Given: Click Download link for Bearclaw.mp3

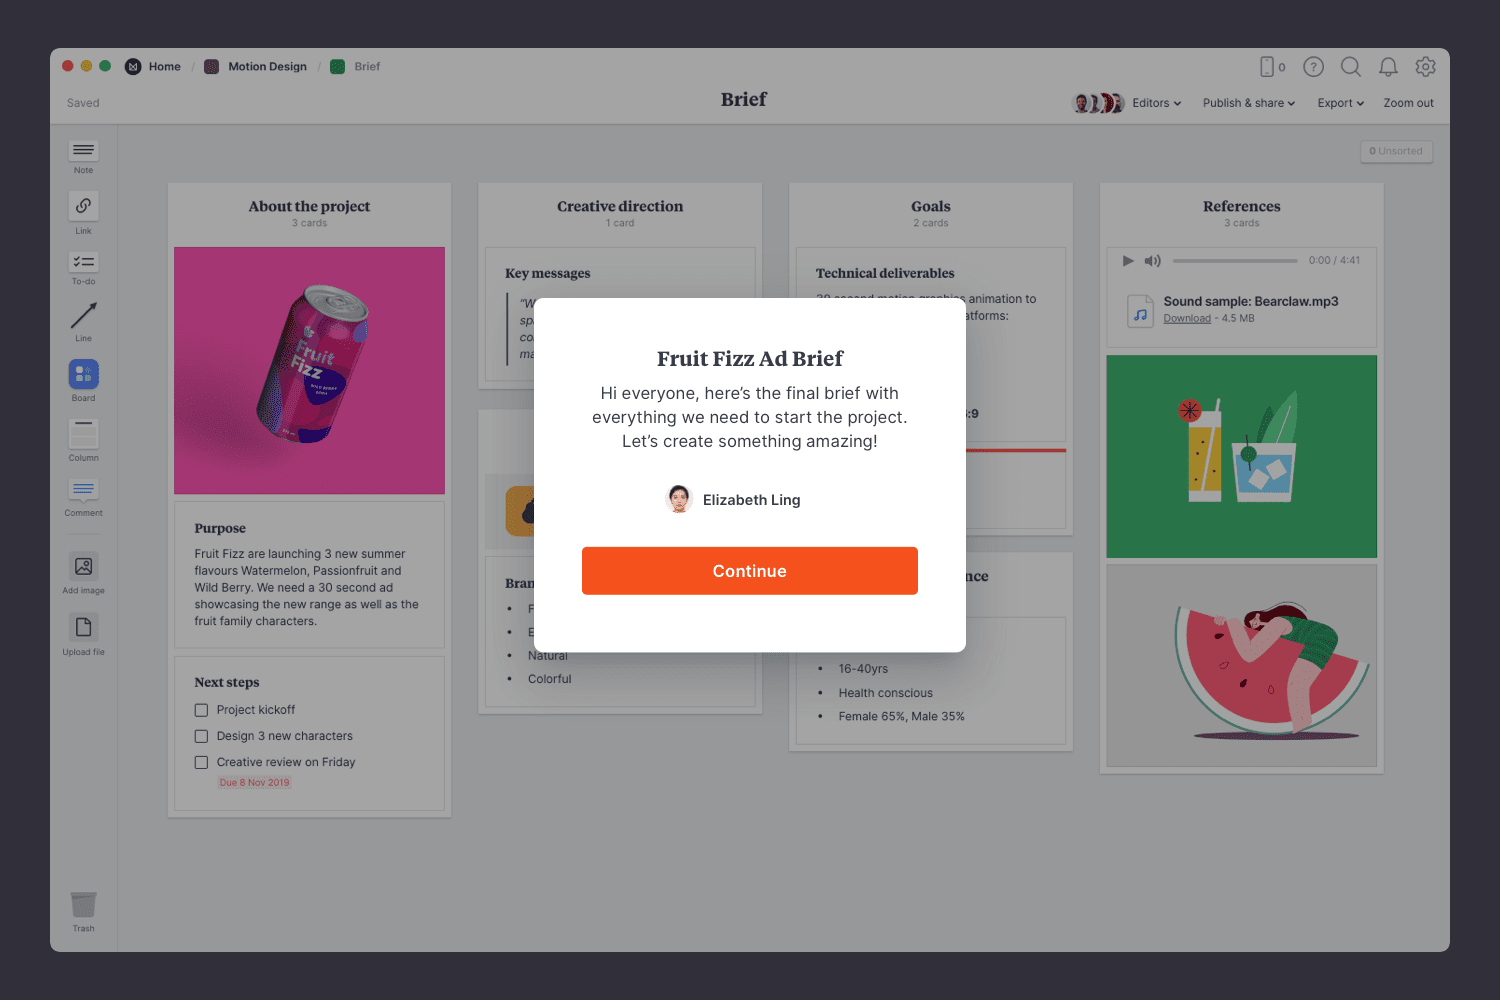Looking at the screenshot, I should (1187, 319).
